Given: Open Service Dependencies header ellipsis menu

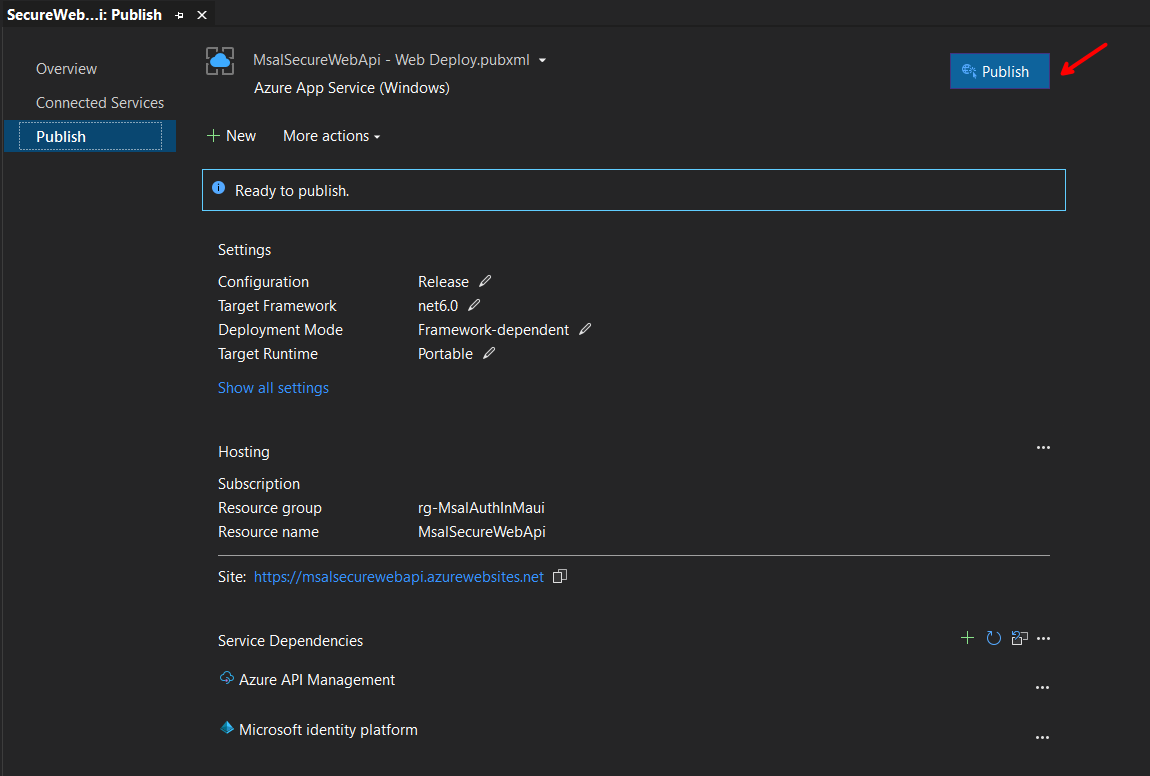Looking at the screenshot, I should click(1044, 639).
